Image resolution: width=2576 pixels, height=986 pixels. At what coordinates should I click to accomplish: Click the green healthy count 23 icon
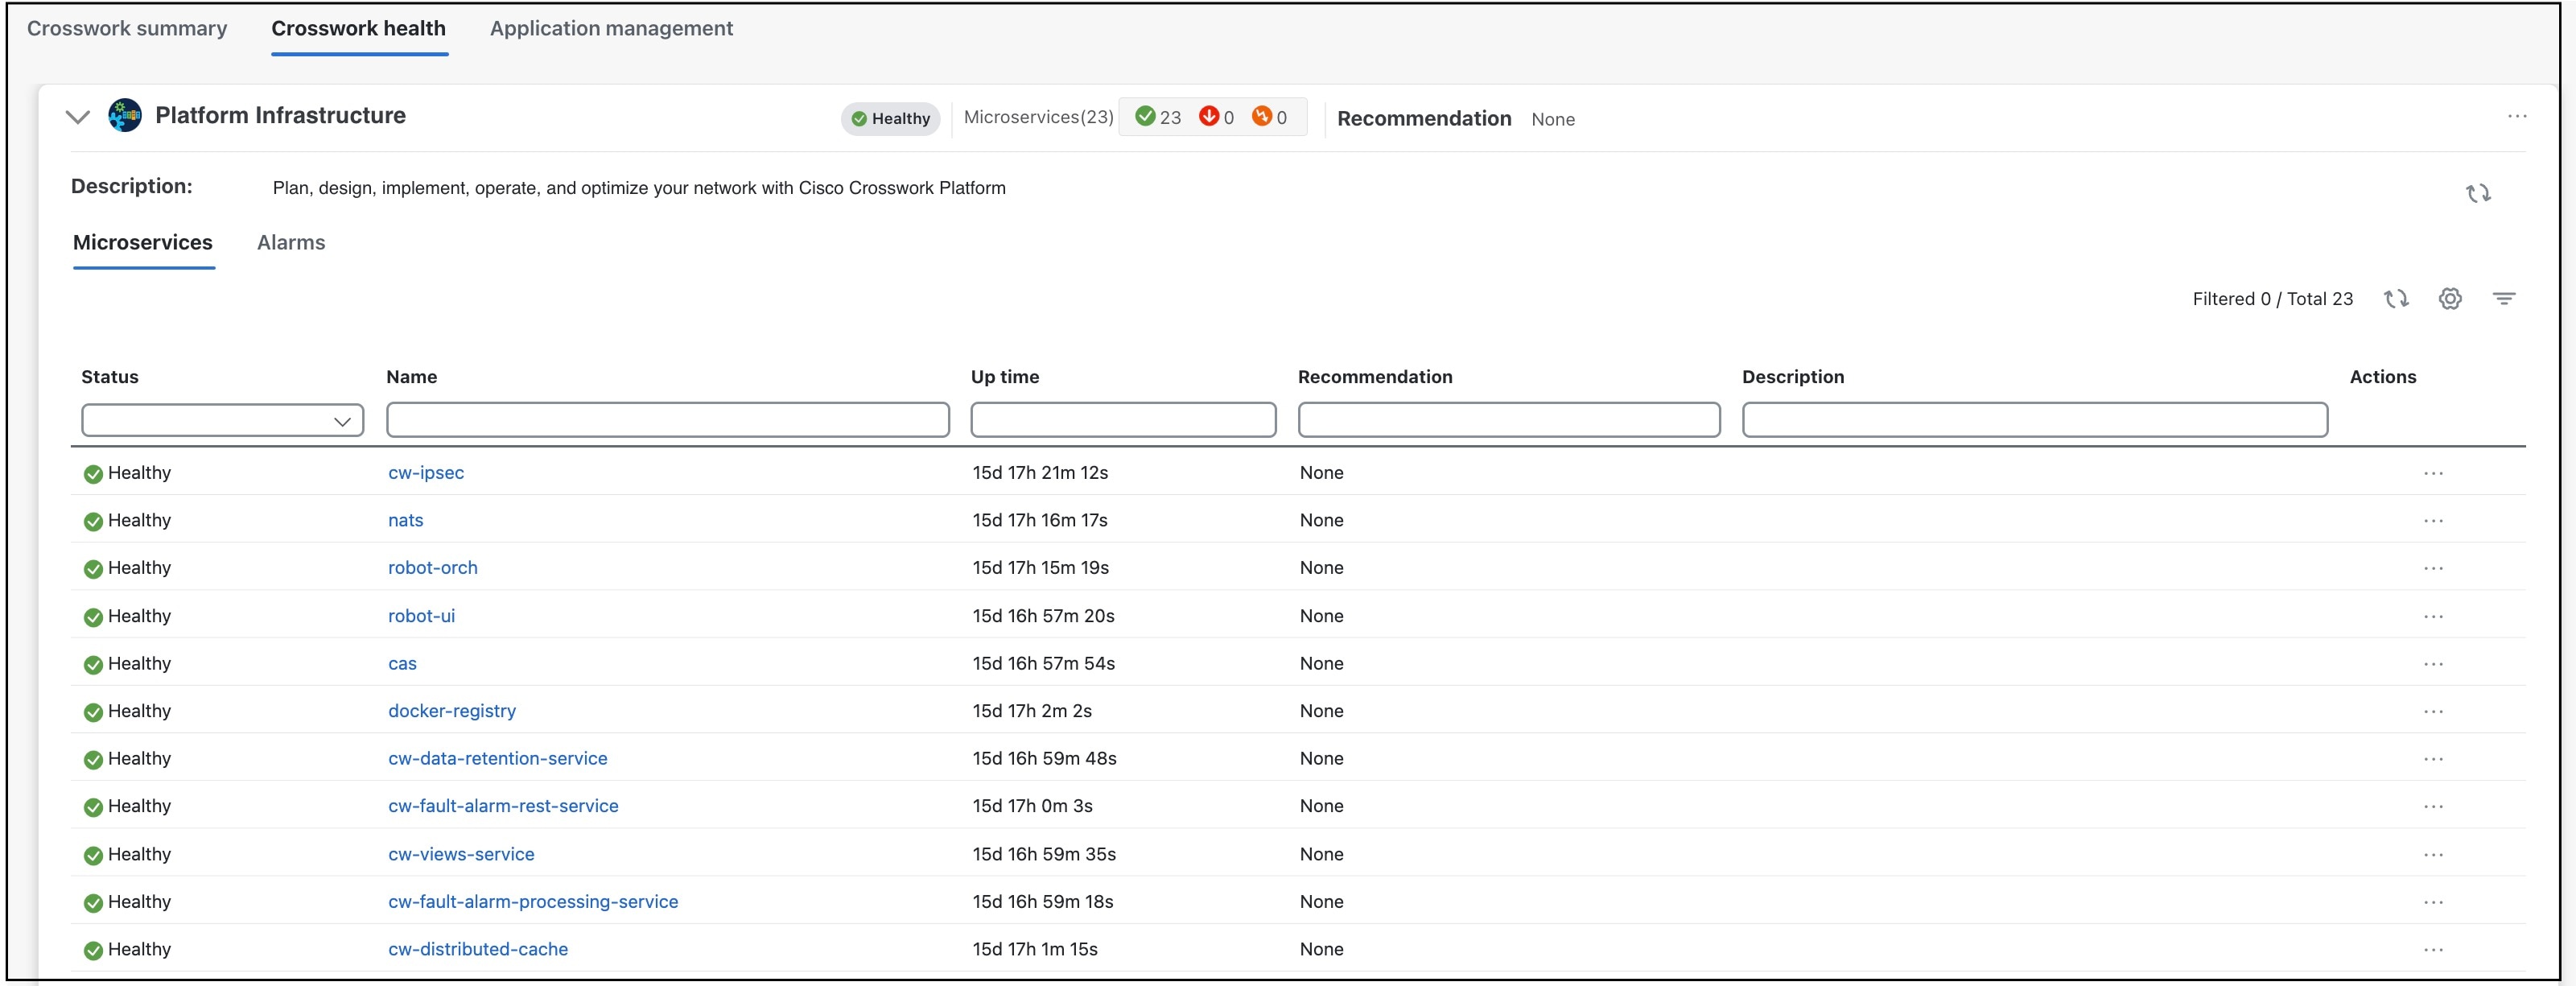(x=1146, y=116)
